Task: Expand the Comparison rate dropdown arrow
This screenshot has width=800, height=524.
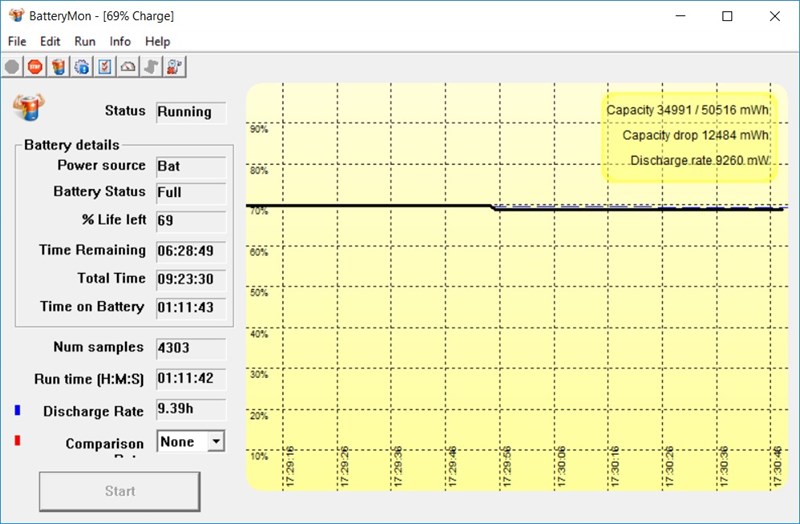Action: pyautogui.click(x=216, y=441)
